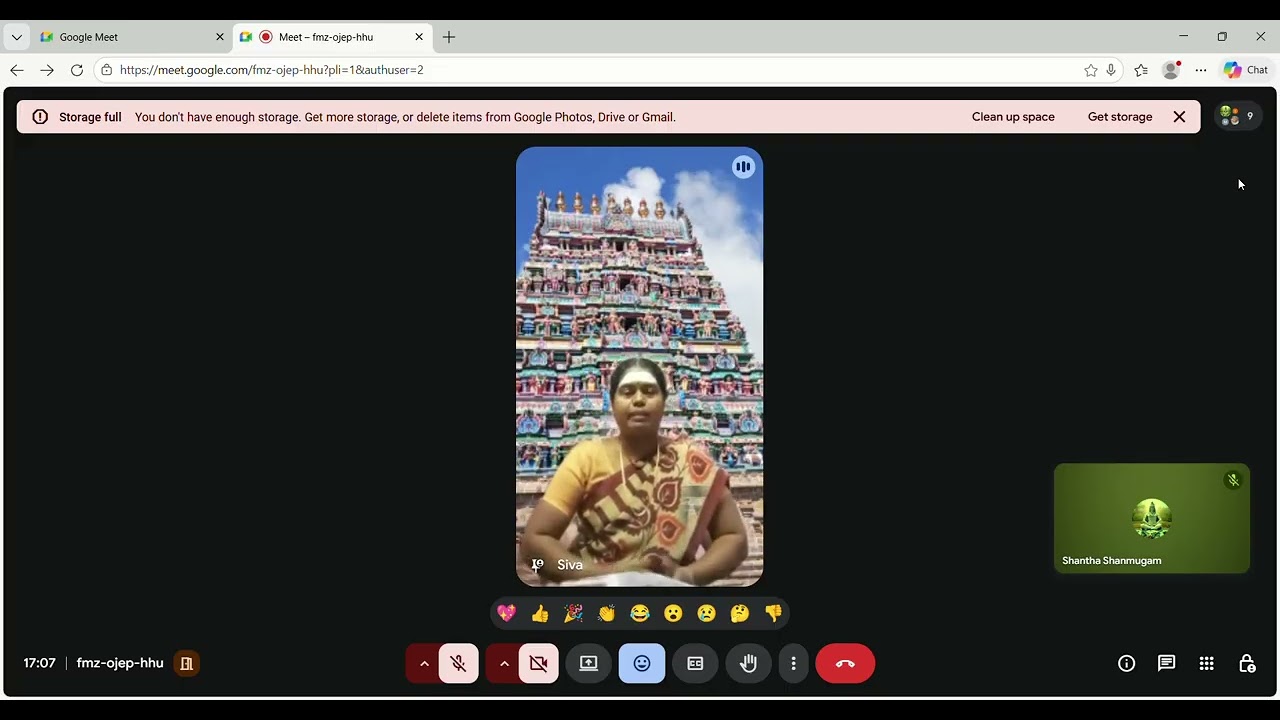The image size is (1280, 720).
Task: Click the microphone icon in address bar
Action: point(1111,70)
